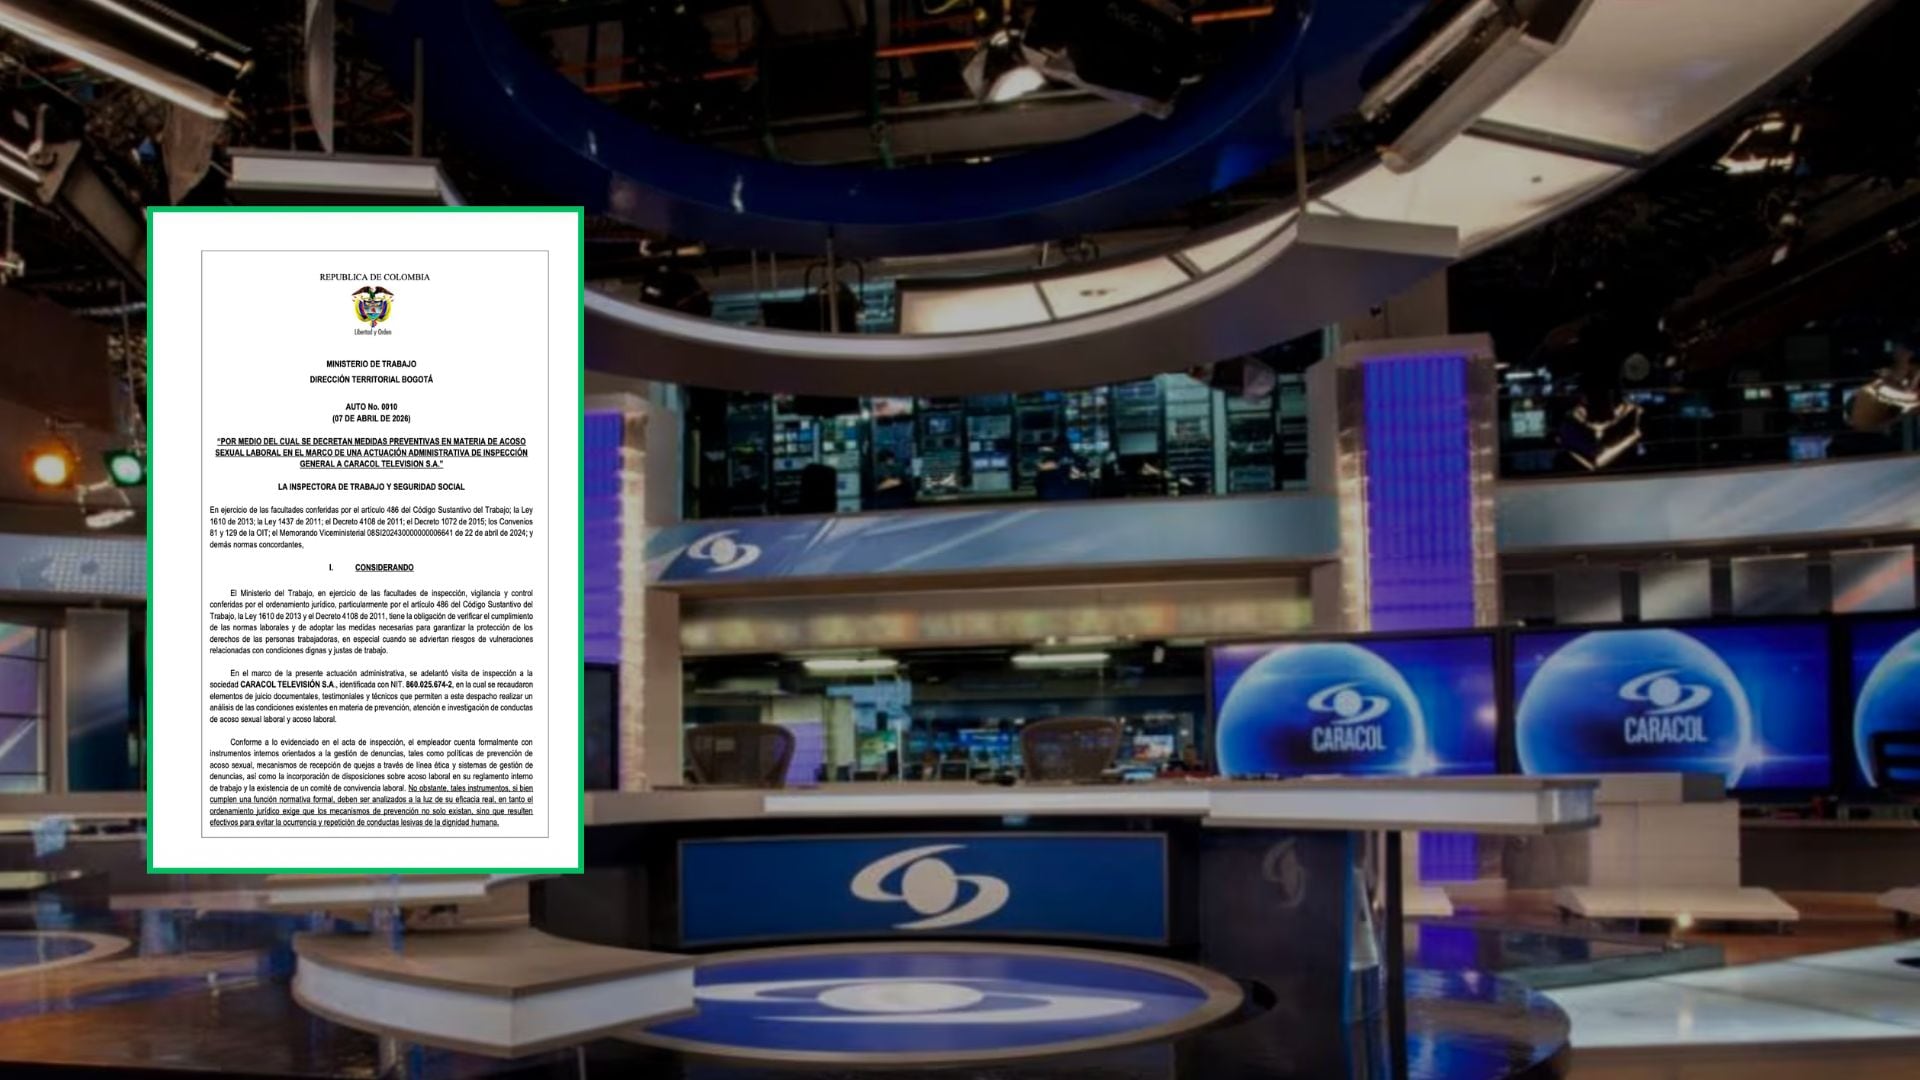Expand the 'AUTO No. 0010' heading

(372, 405)
